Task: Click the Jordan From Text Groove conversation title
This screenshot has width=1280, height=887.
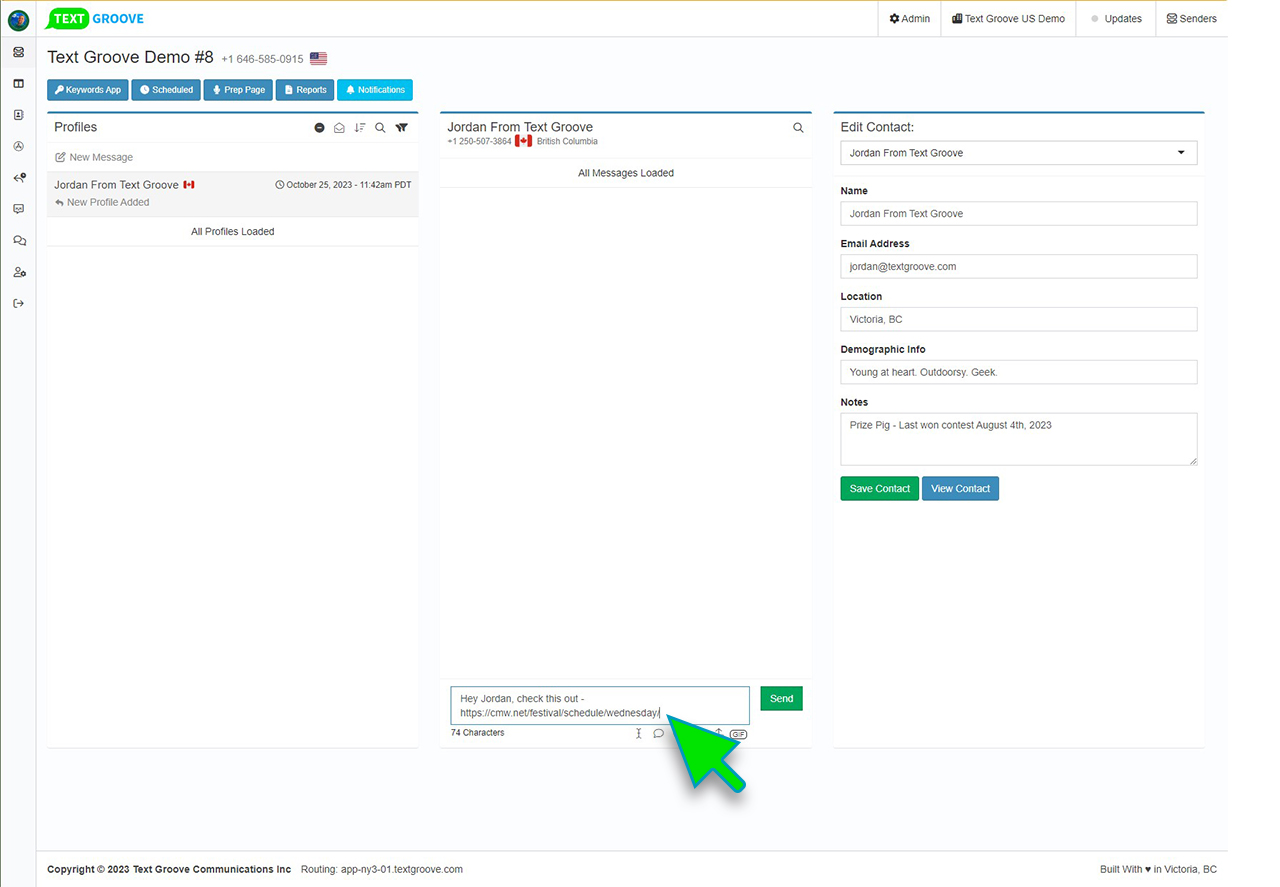Action: [x=520, y=127]
